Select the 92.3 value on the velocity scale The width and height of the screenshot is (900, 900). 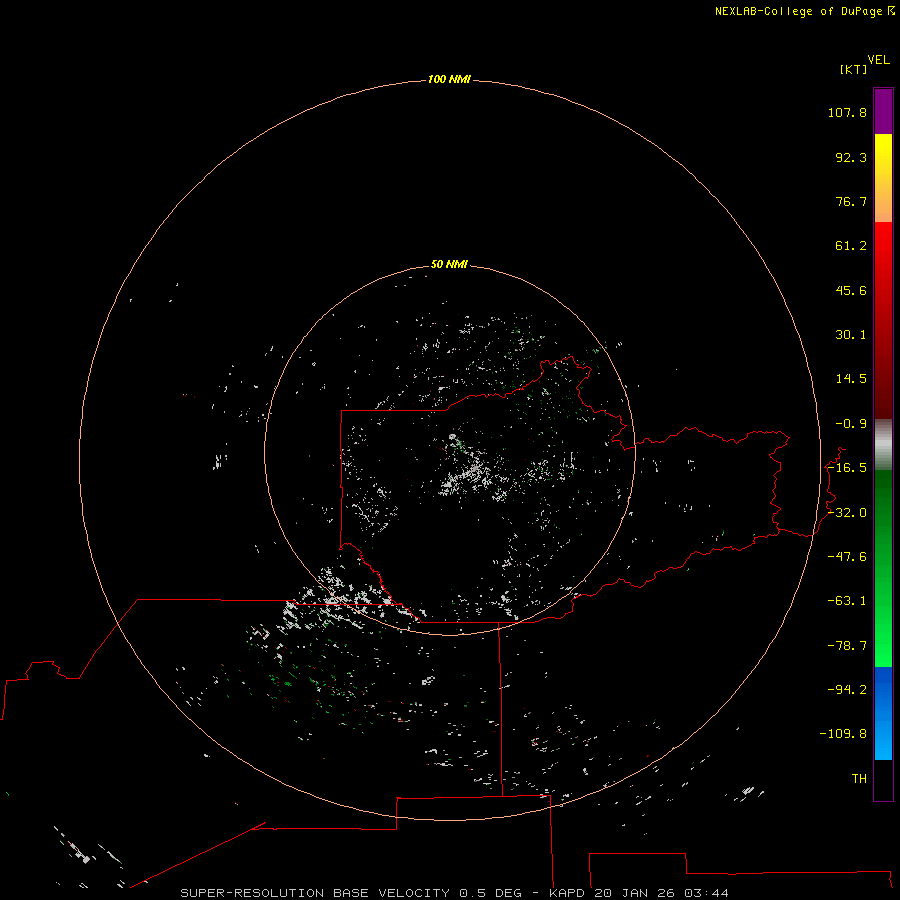851,157
